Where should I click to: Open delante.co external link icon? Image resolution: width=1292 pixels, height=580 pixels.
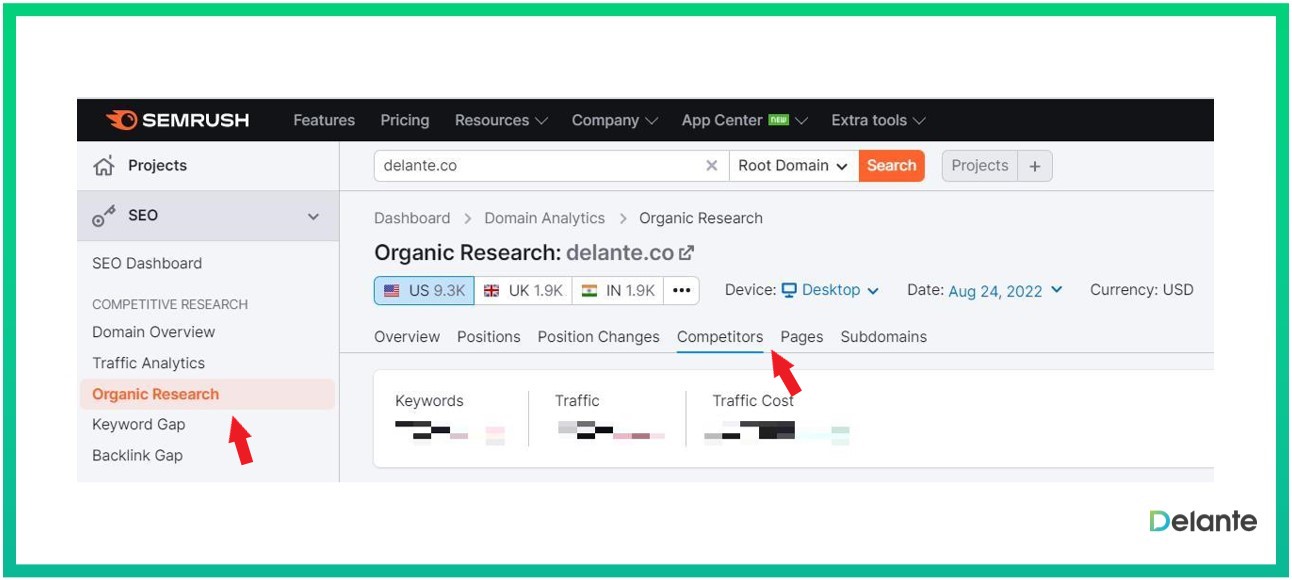click(x=686, y=253)
